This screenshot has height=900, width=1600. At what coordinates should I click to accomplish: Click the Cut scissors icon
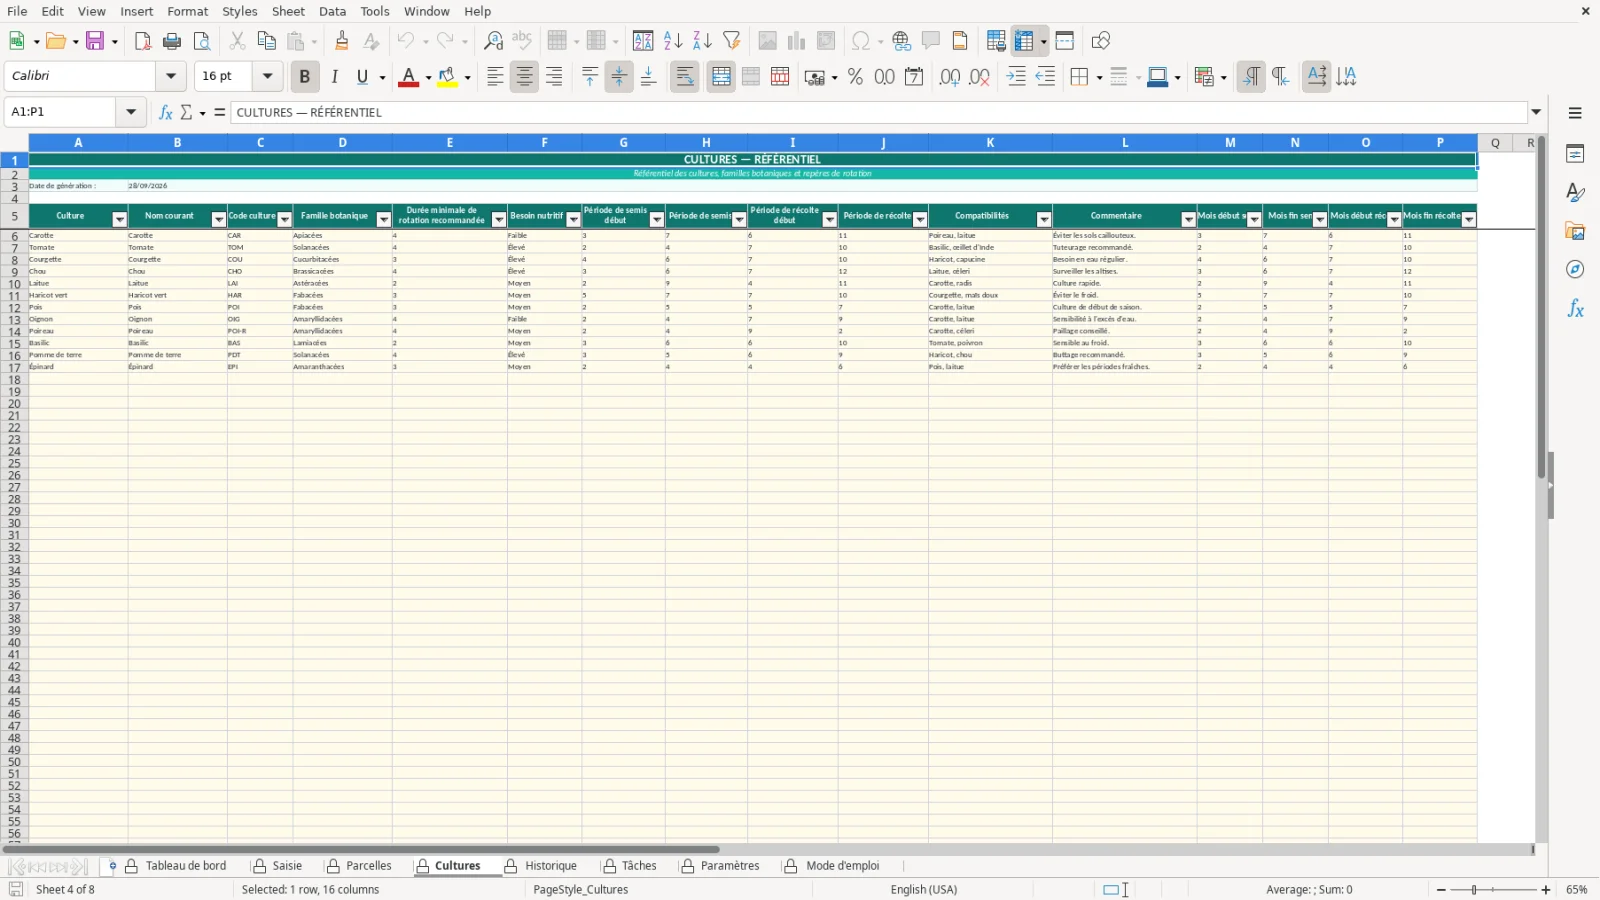click(x=237, y=41)
